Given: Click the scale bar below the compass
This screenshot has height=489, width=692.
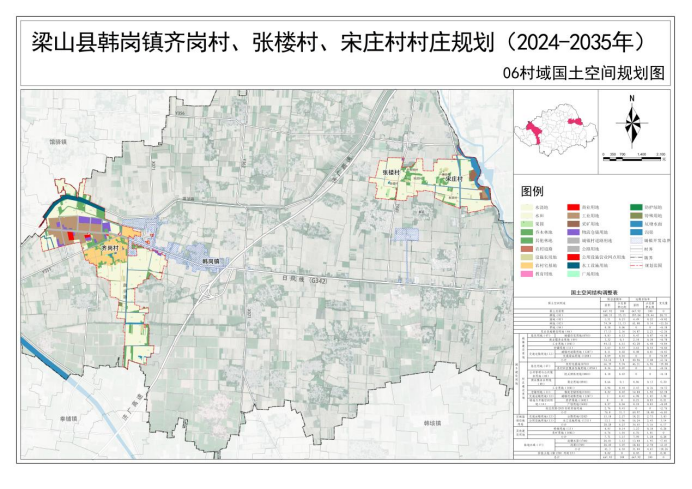Looking at the screenshot, I should tap(633, 154).
